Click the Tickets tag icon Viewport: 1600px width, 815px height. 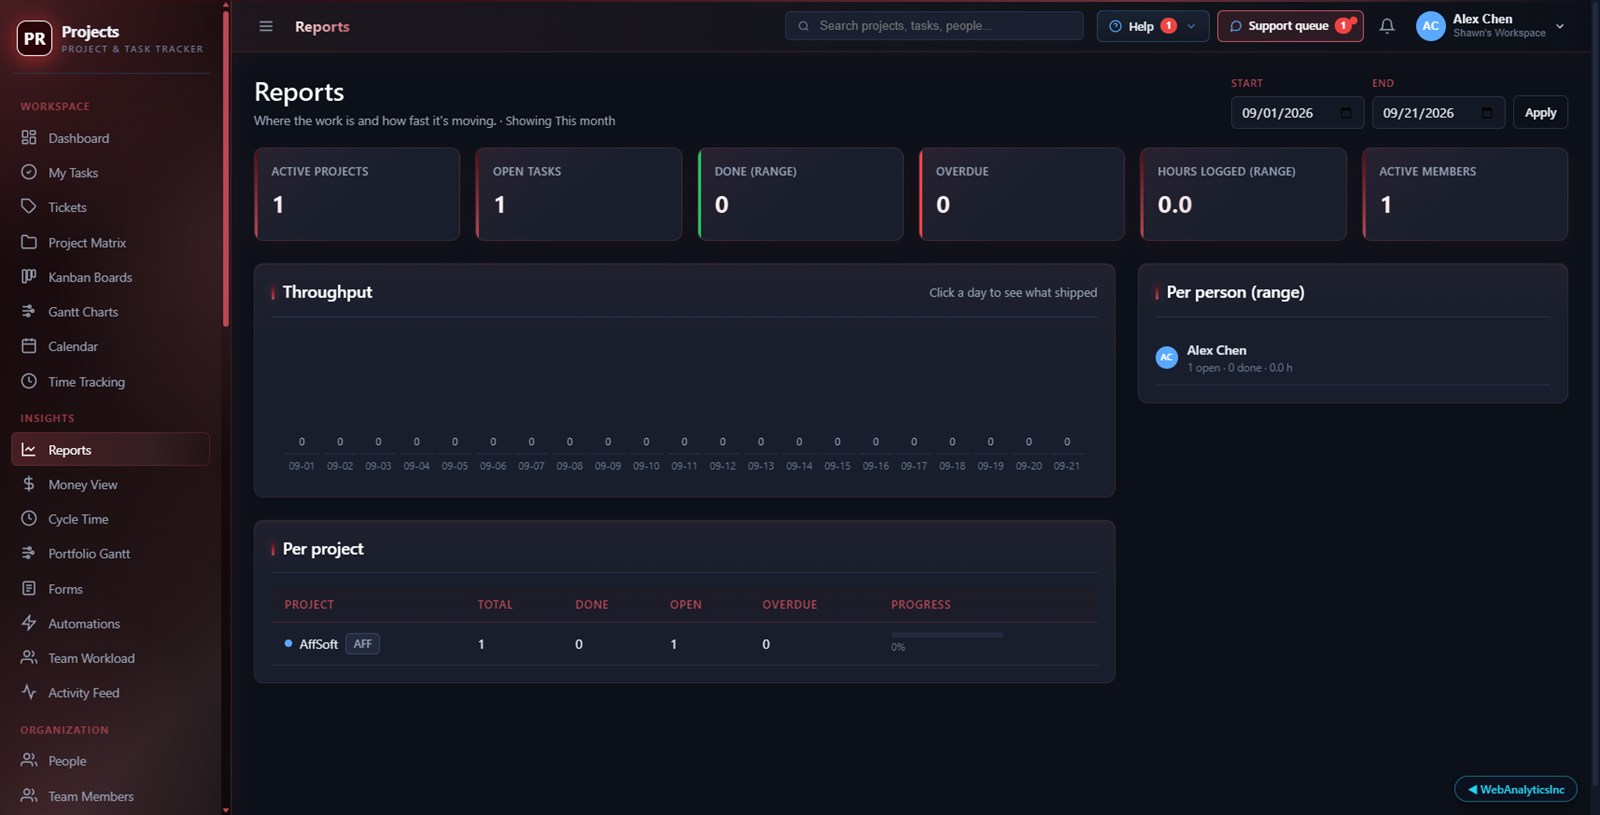tap(29, 207)
